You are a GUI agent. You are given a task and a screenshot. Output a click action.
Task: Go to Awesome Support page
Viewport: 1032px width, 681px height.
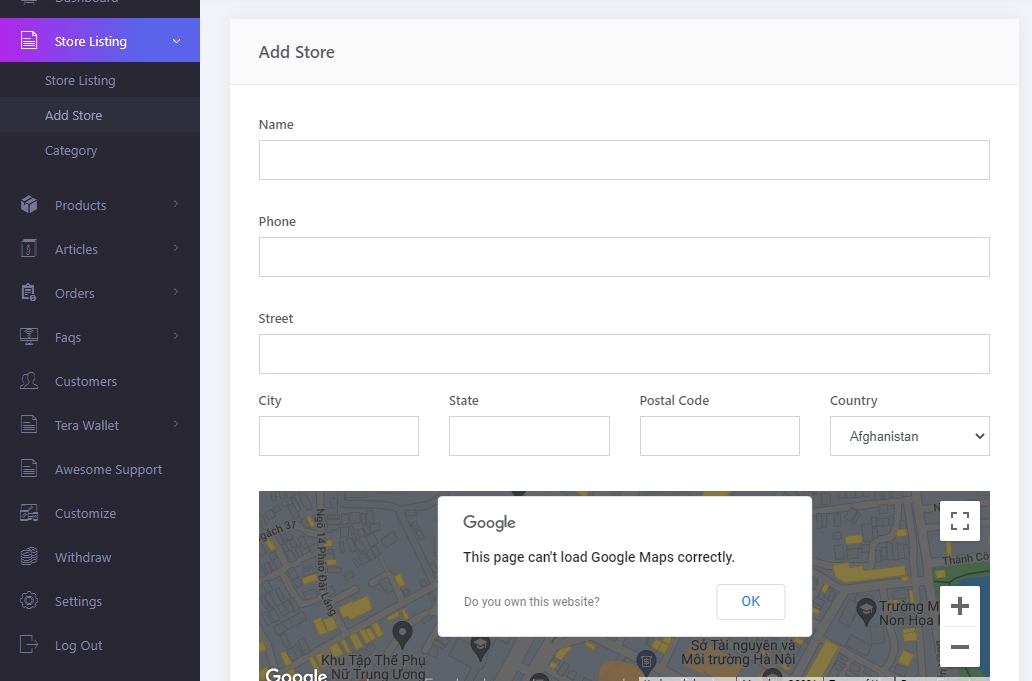point(108,469)
